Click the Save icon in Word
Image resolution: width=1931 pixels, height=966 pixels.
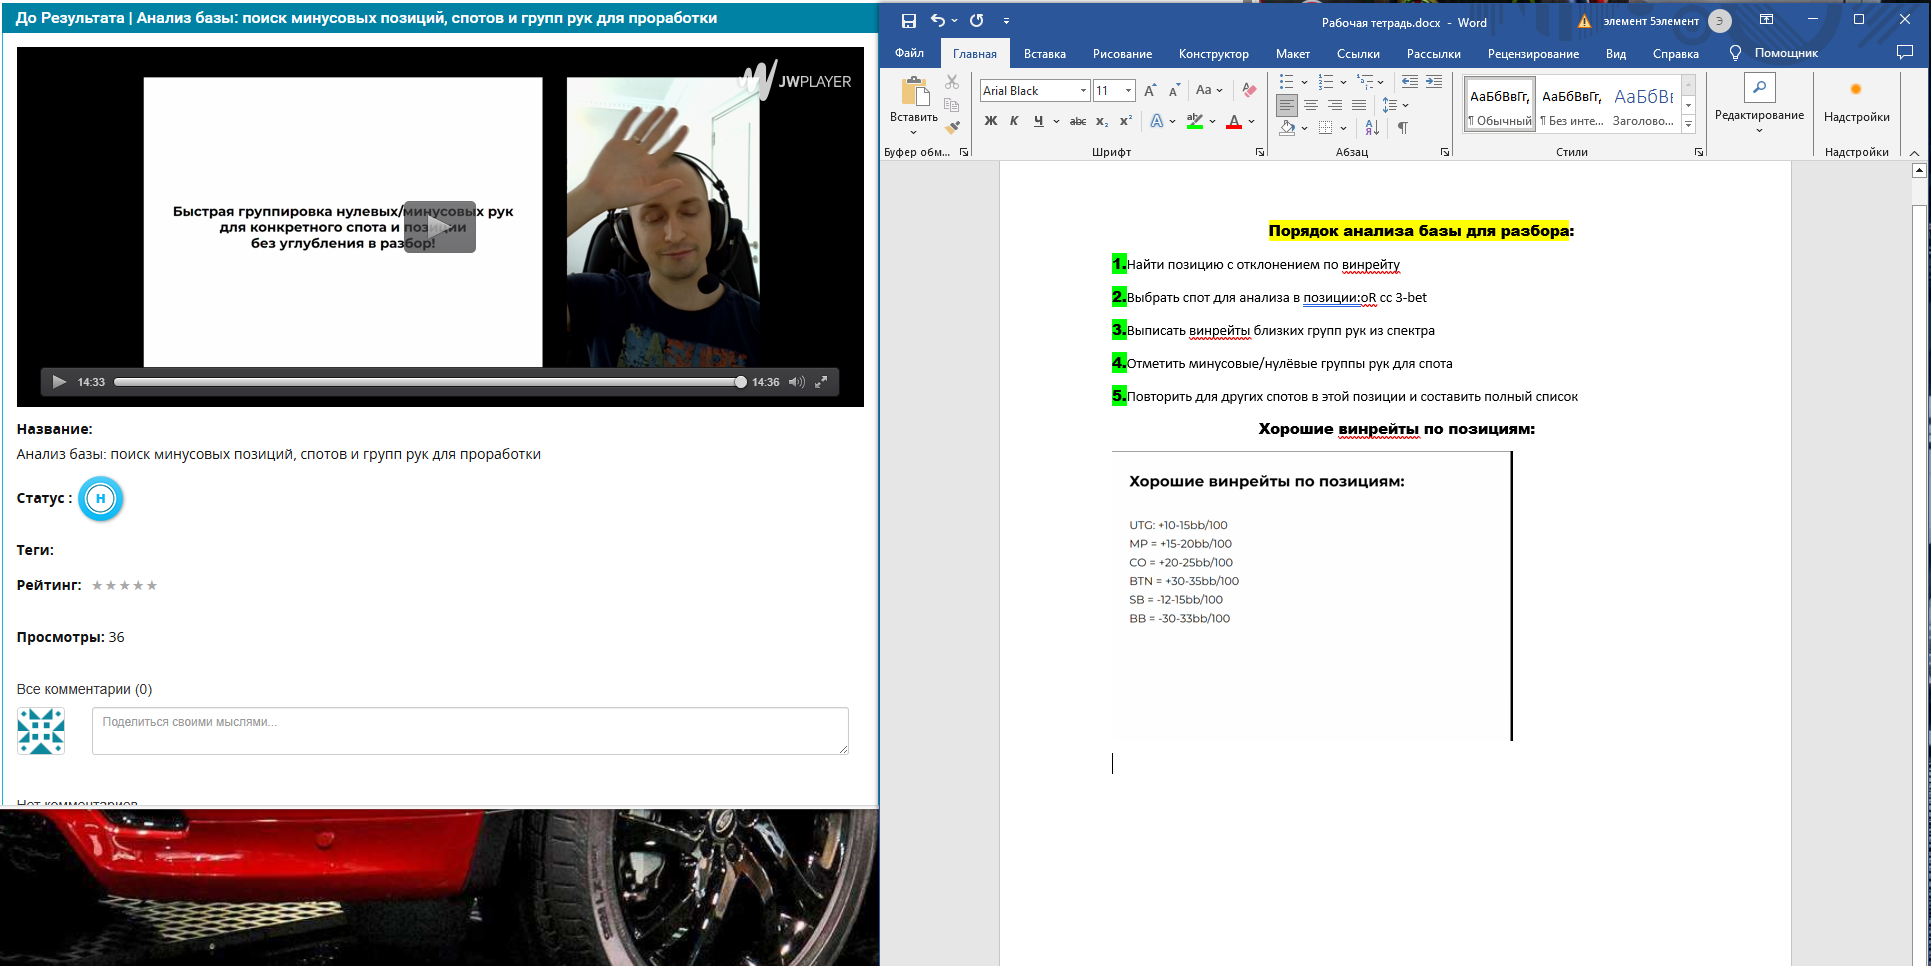[x=908, y=21]
